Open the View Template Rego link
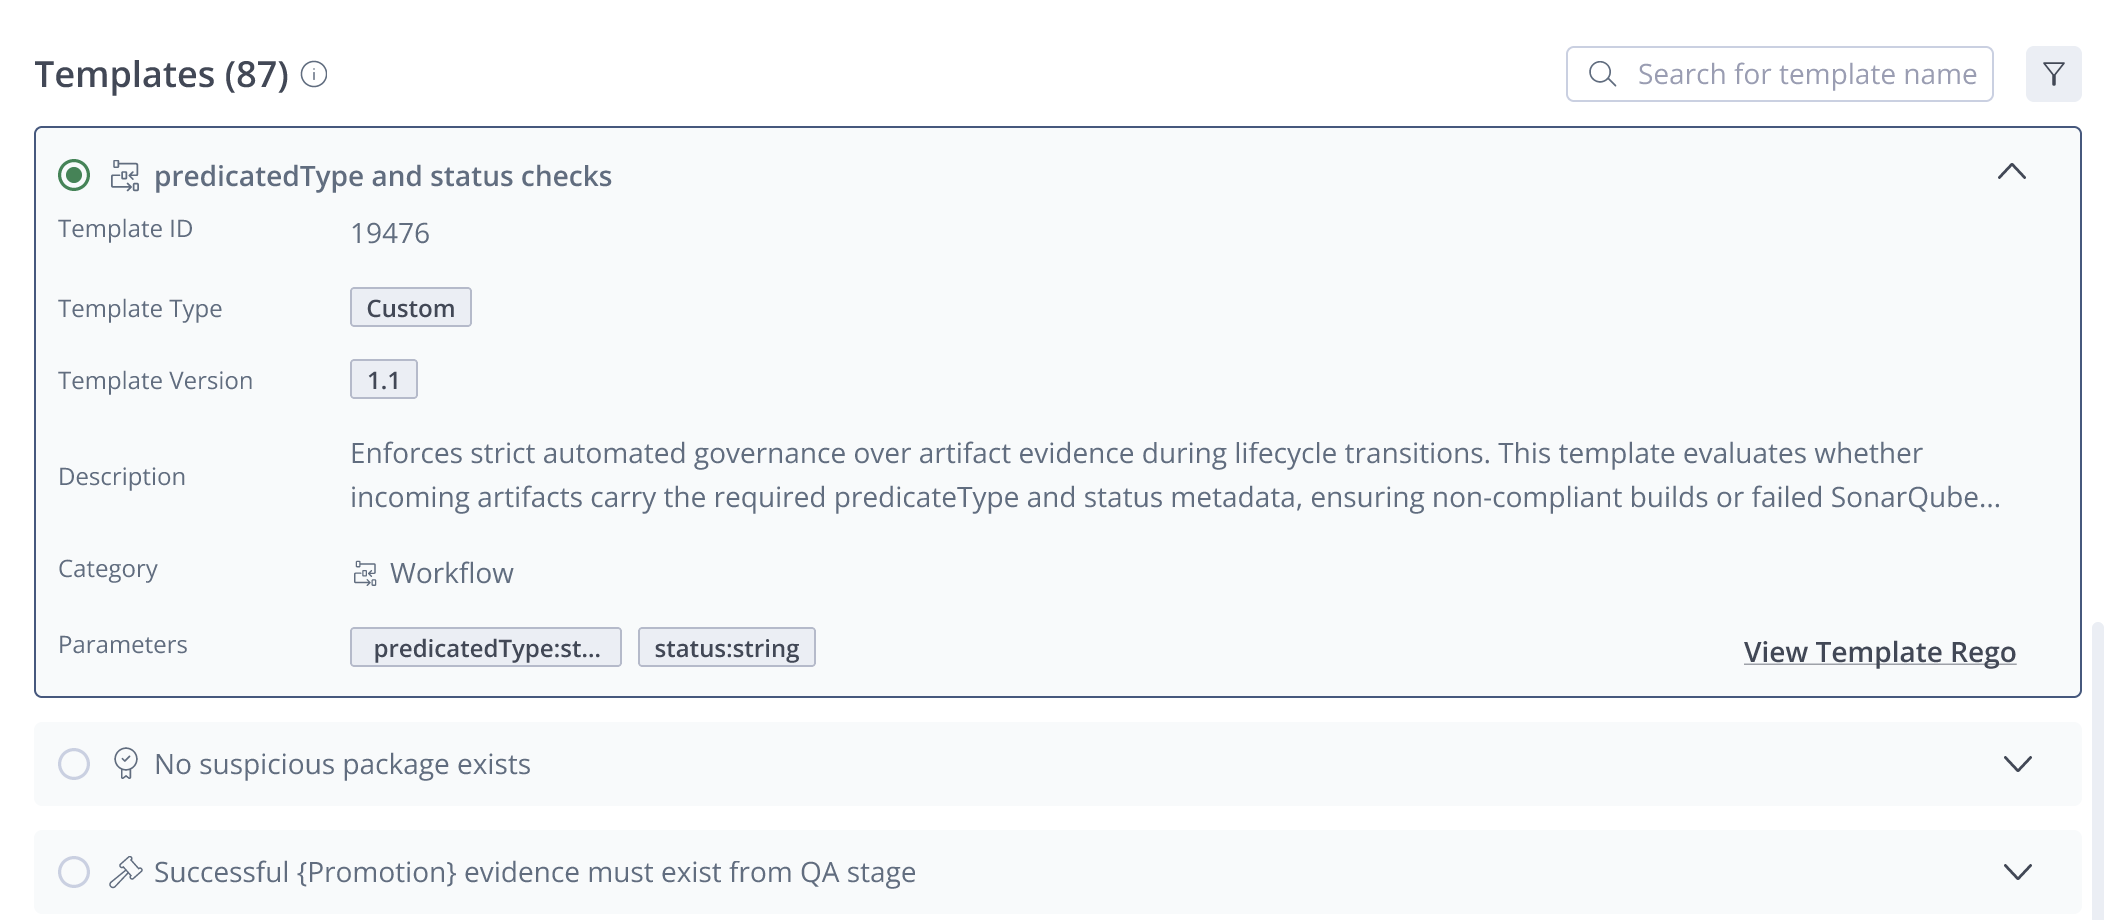The width and height of the screenshot is (2124, 920). [x=1879, y=652]
